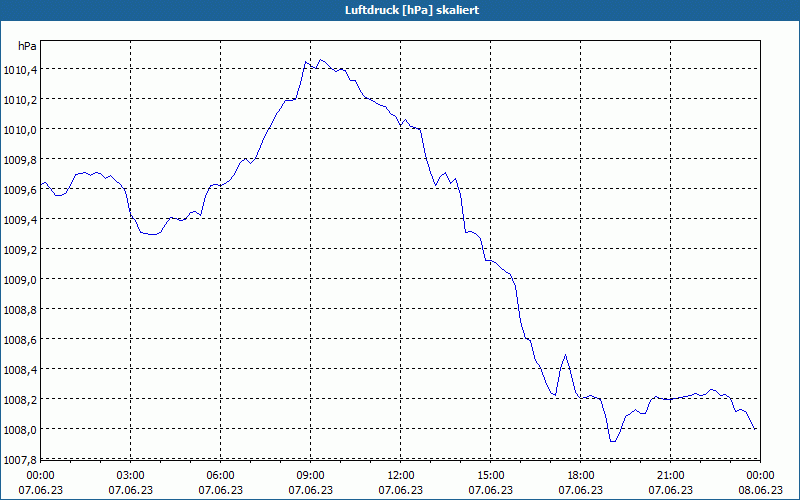The width and height of the screenshot is (800, 500).
Task: Click the 1008,0 y-axis label
Action: coord(20,430)
